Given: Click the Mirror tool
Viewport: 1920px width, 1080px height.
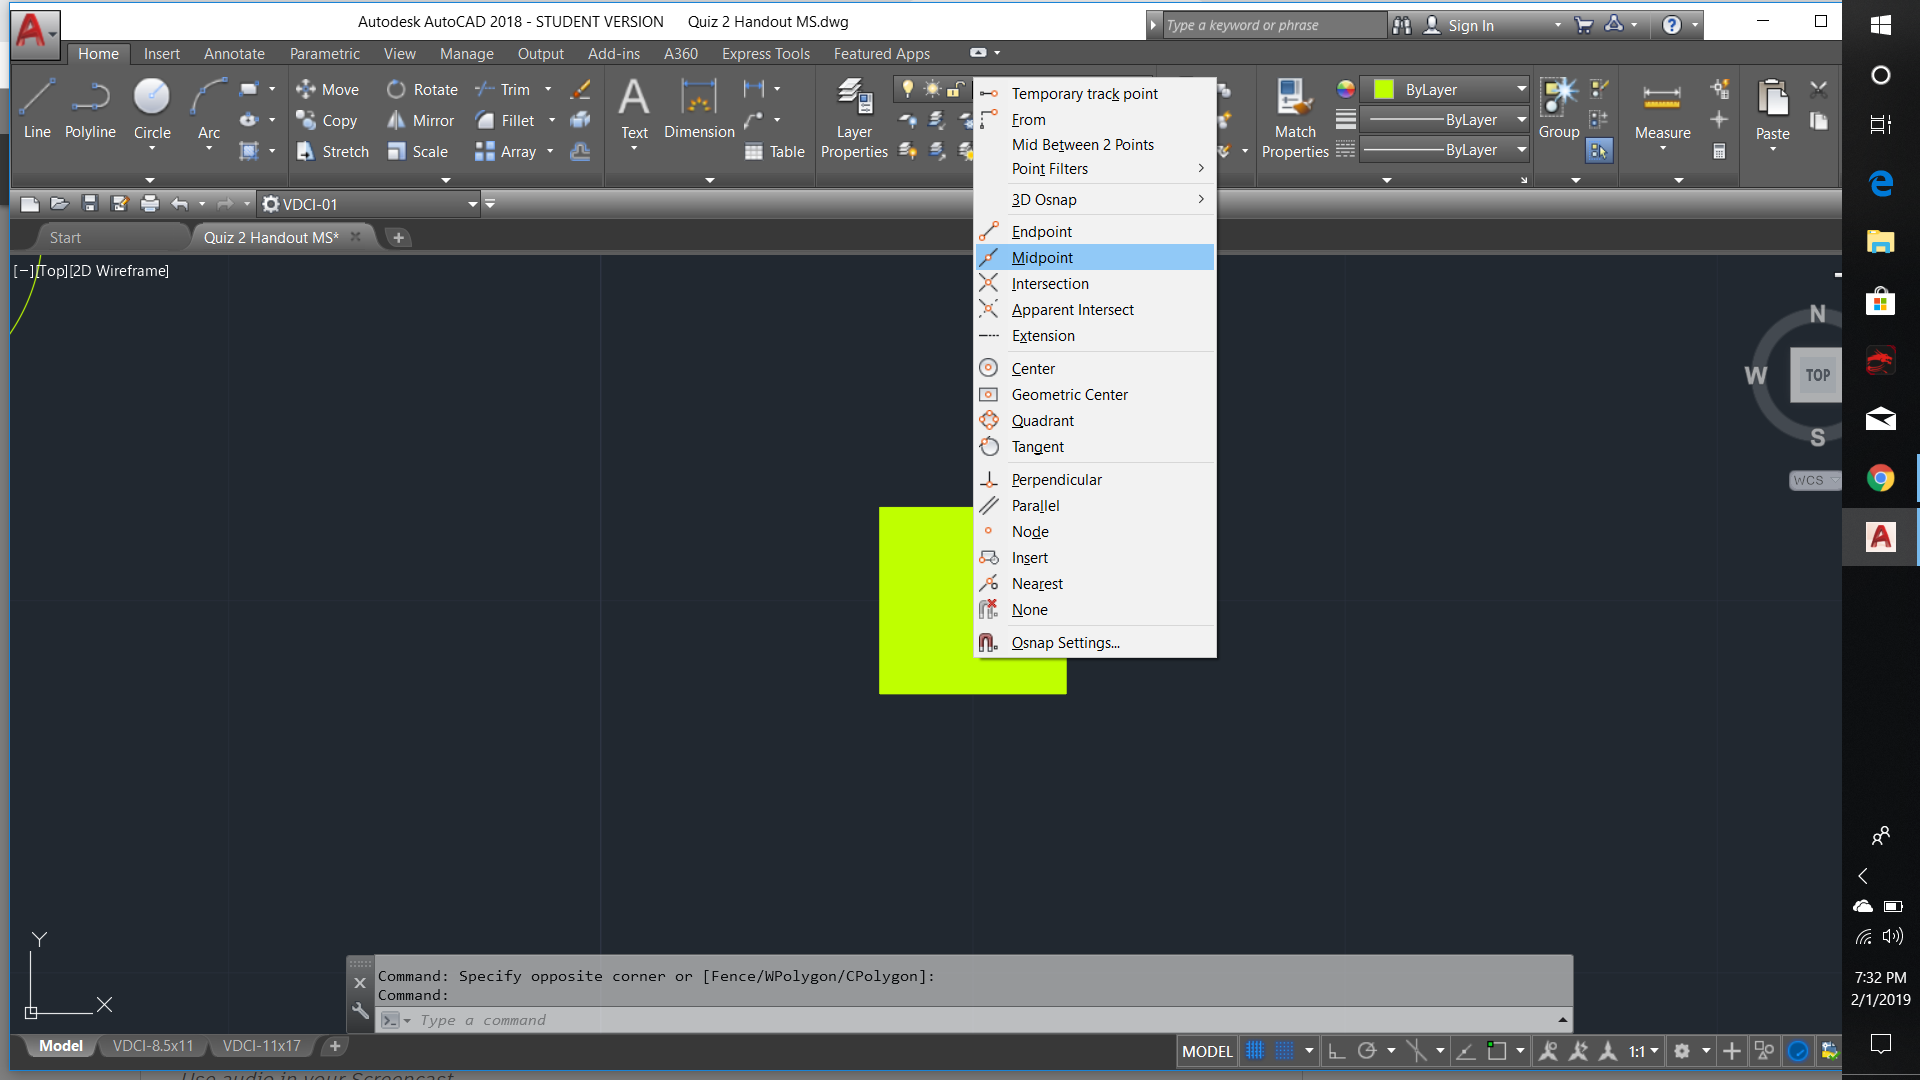Looking at the screenshot, I should coord(420,121).
